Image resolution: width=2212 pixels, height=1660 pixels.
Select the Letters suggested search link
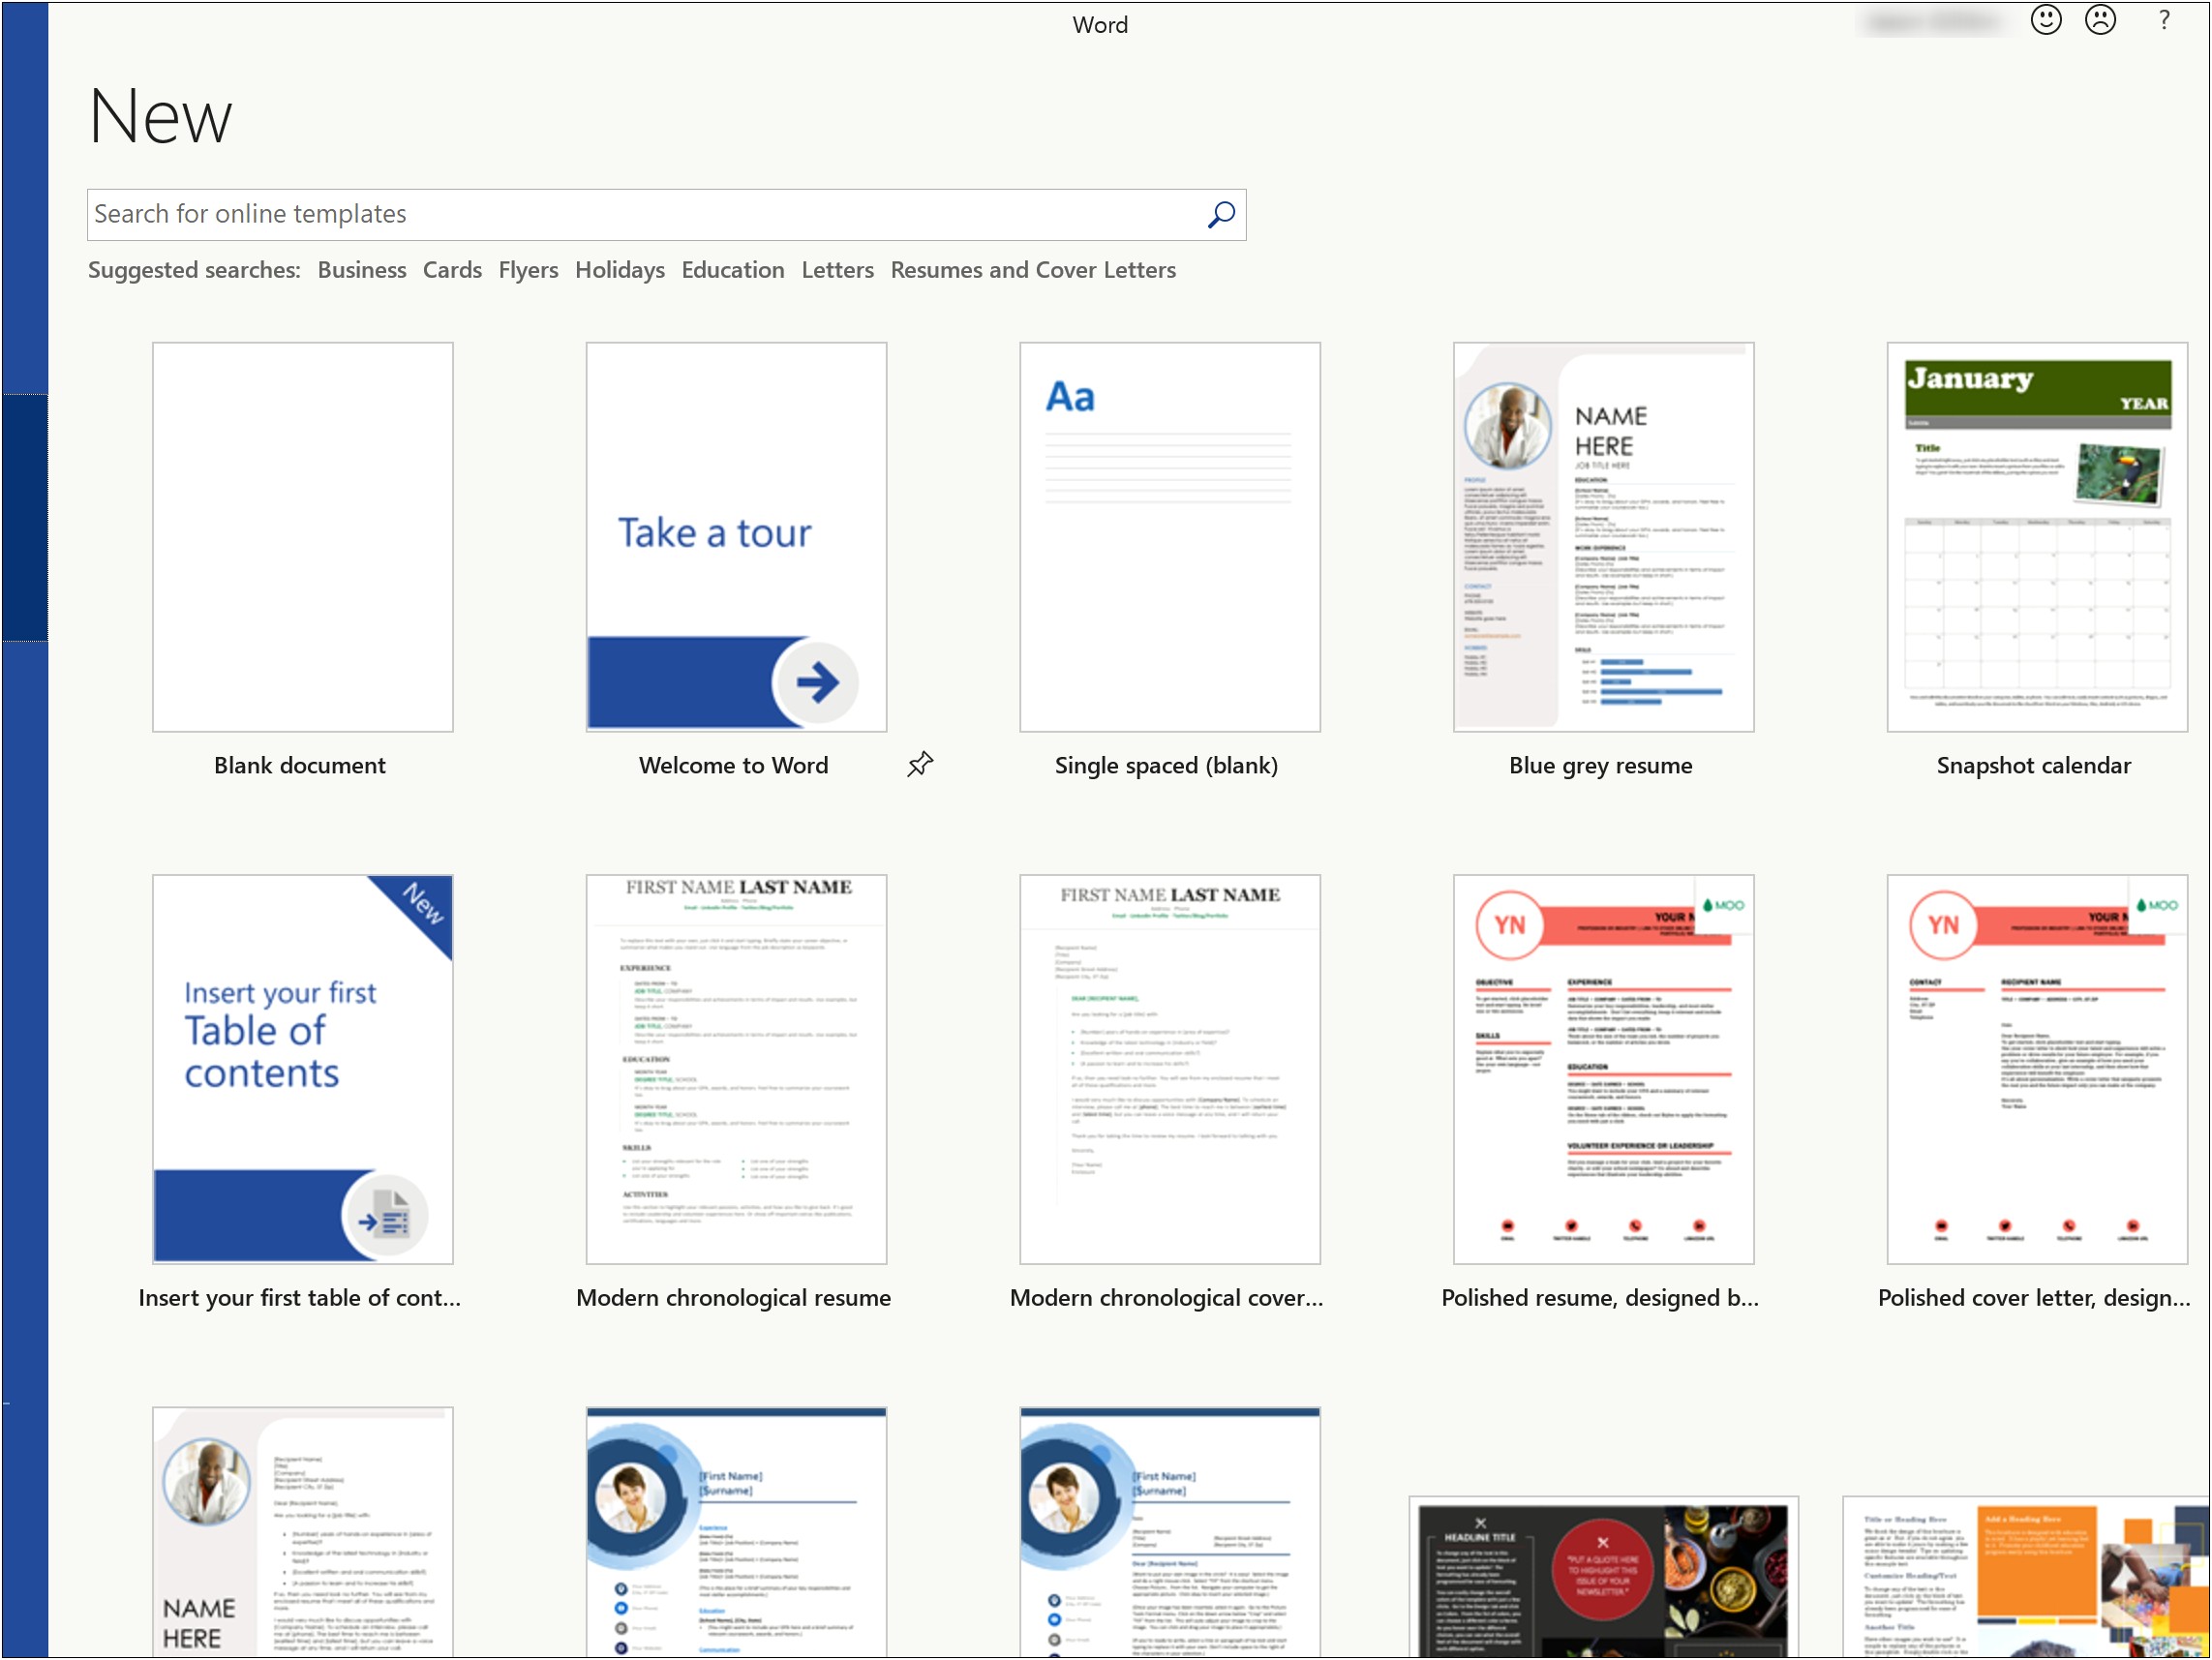click(x=836, y=268)
